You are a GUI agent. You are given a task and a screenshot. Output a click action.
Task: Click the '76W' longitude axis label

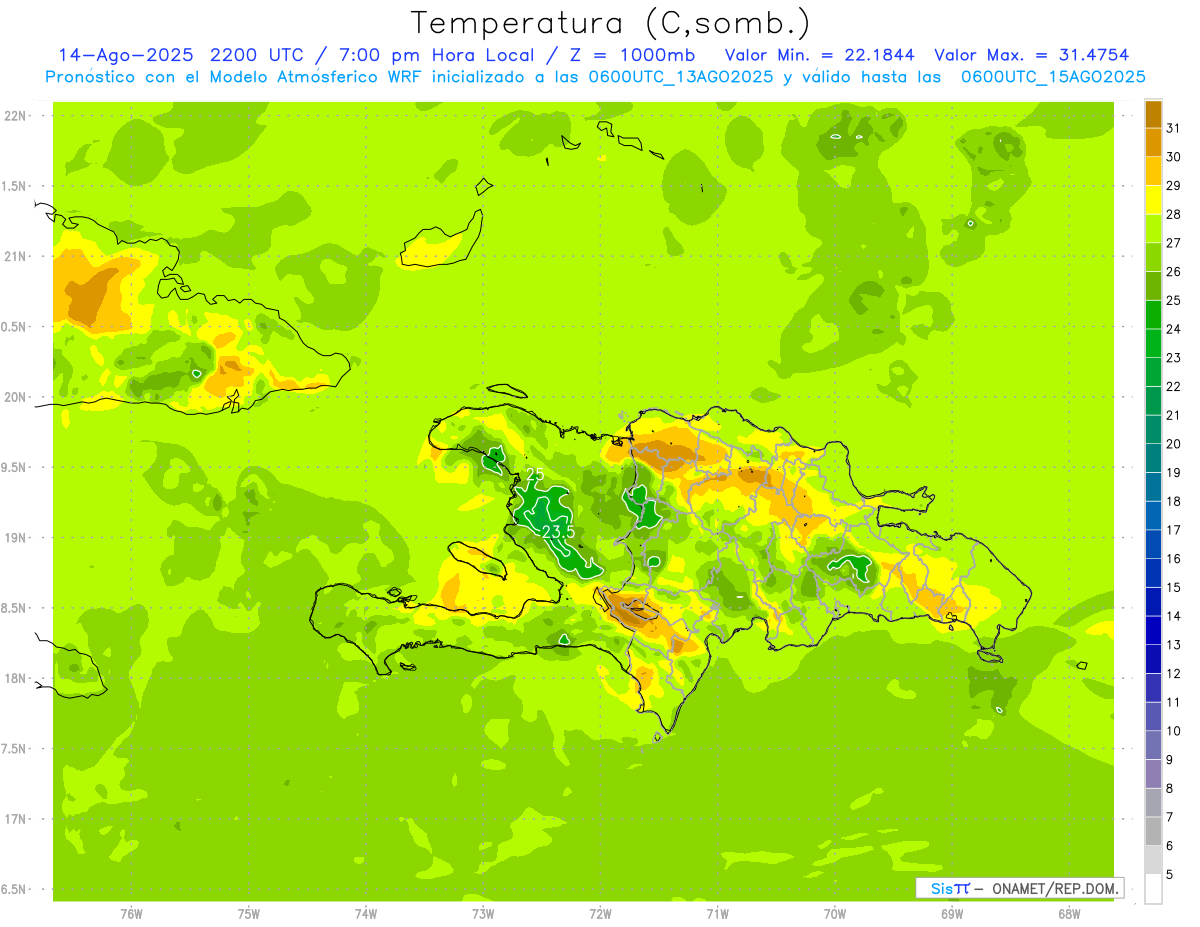tap(131, 914)
